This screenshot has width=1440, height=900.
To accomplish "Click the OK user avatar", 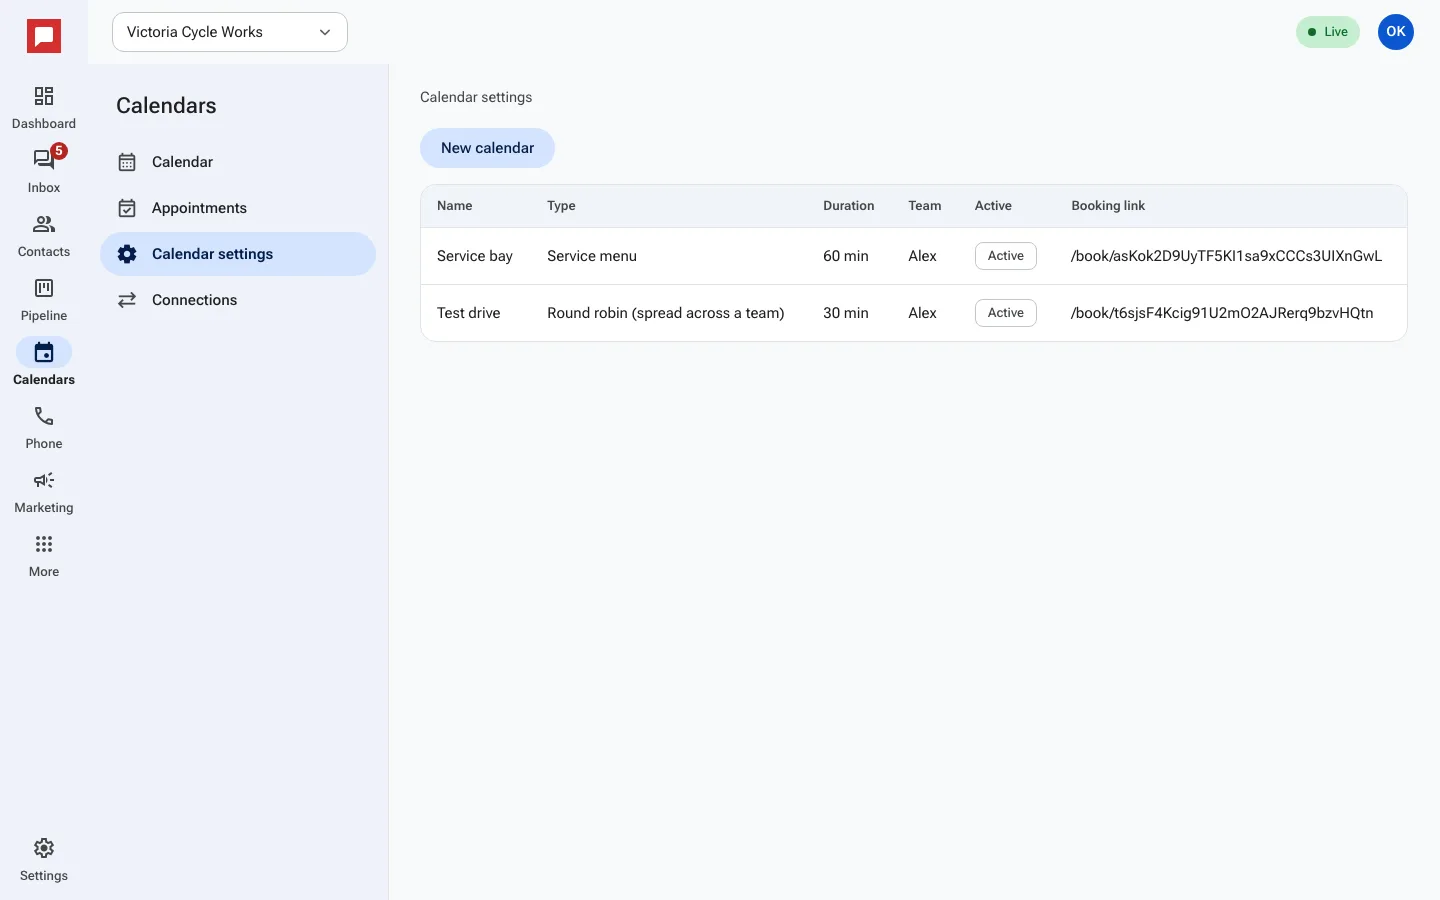I will [x=1396, y=32].
